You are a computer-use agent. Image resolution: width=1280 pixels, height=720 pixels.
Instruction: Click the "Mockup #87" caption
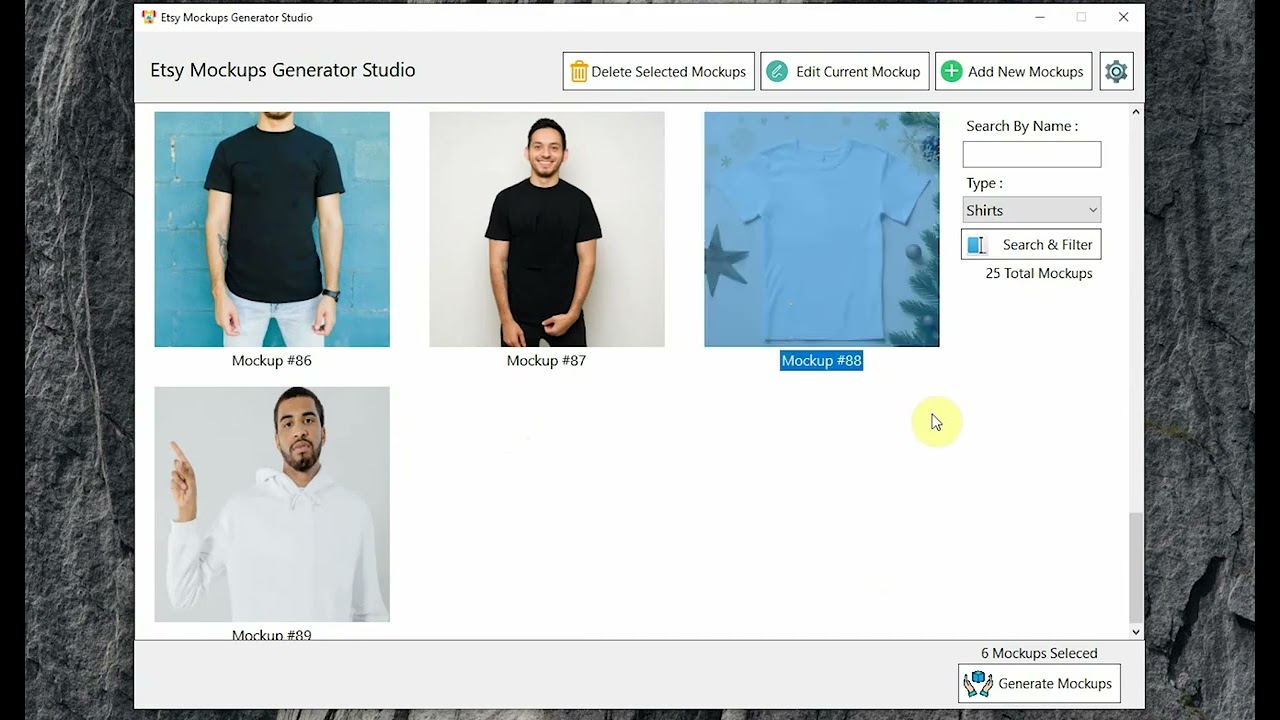tap(547, 361)
